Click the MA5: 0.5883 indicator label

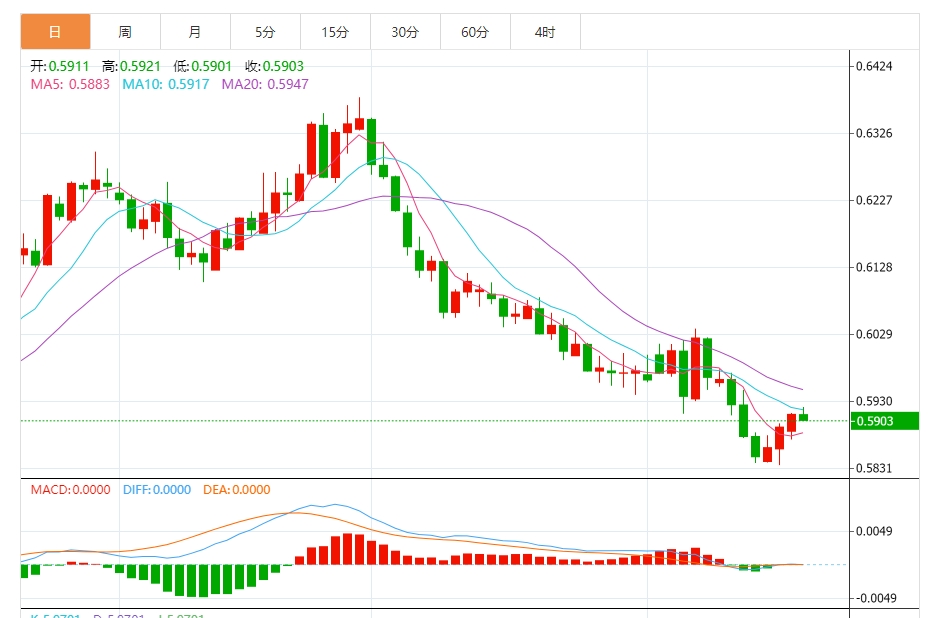[70, 84]
